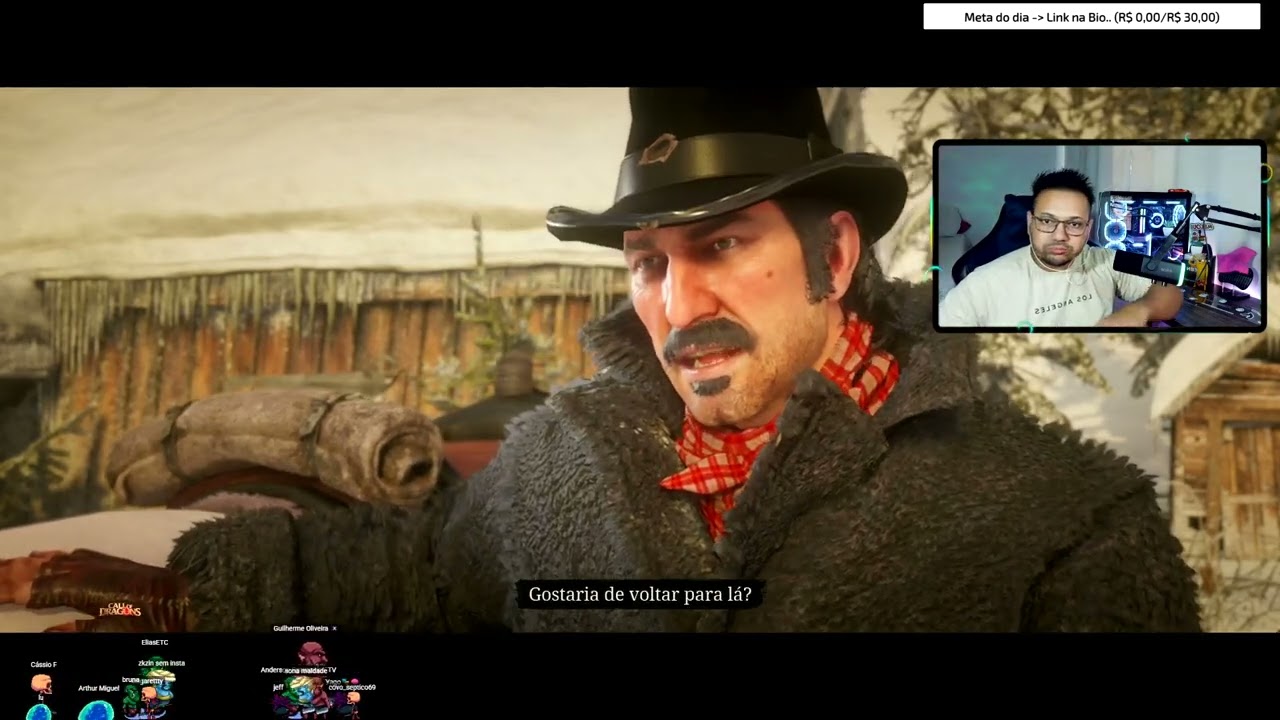Click the 'jeff' viewer name
The height and width of the screenshot is (720, 1280).
(278, 687)
